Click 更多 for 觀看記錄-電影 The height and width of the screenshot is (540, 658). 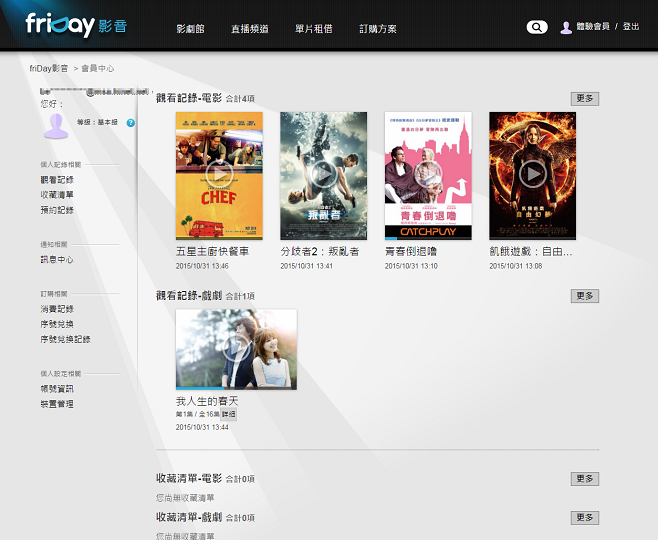[x=585, y=99]
